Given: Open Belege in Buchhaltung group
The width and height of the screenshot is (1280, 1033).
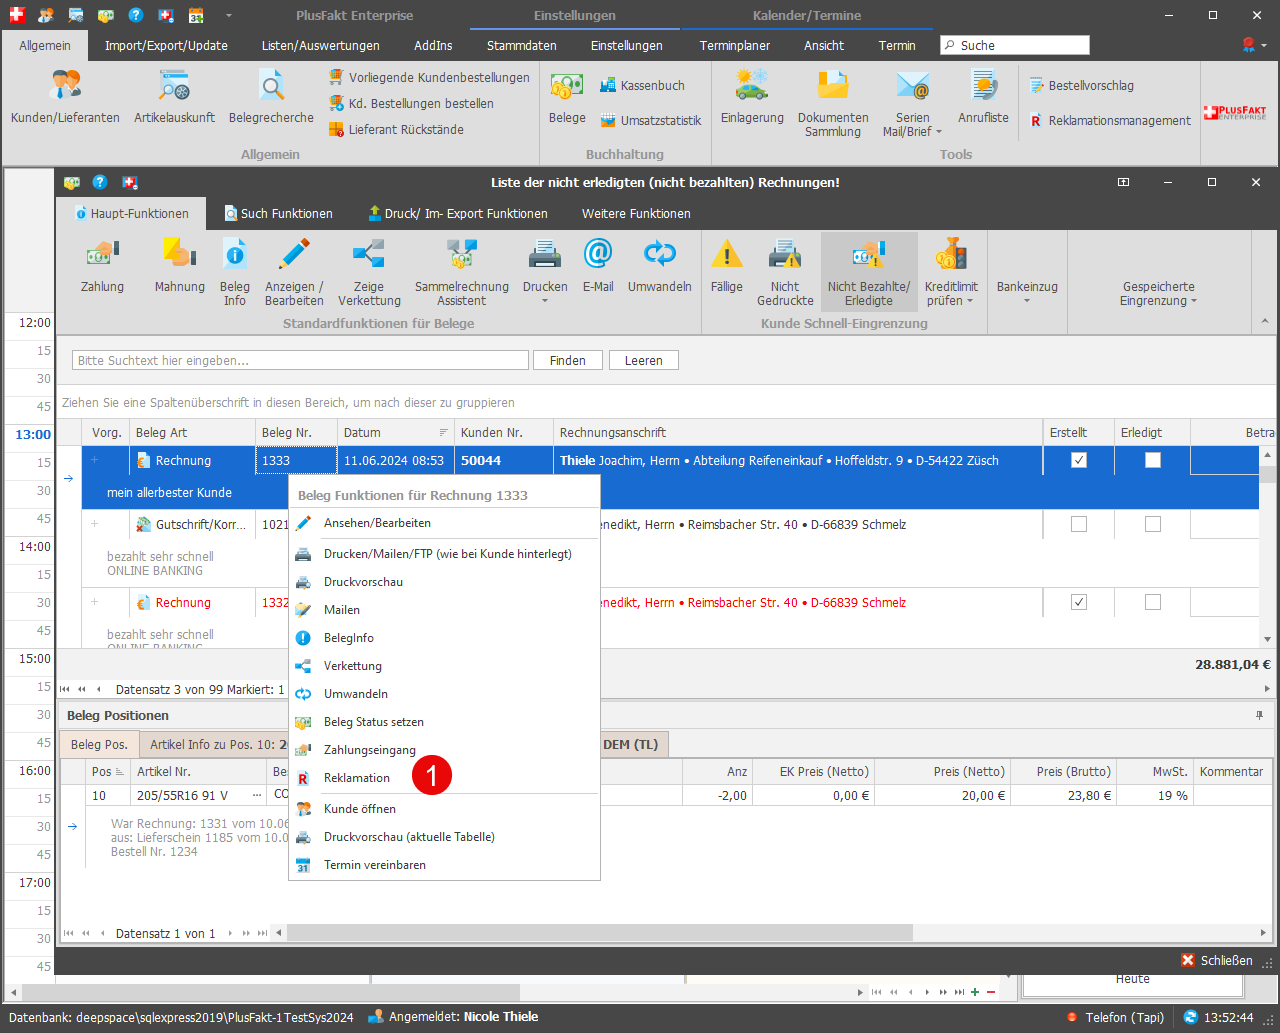Looking at the screenshot, I should pos(567,98).
